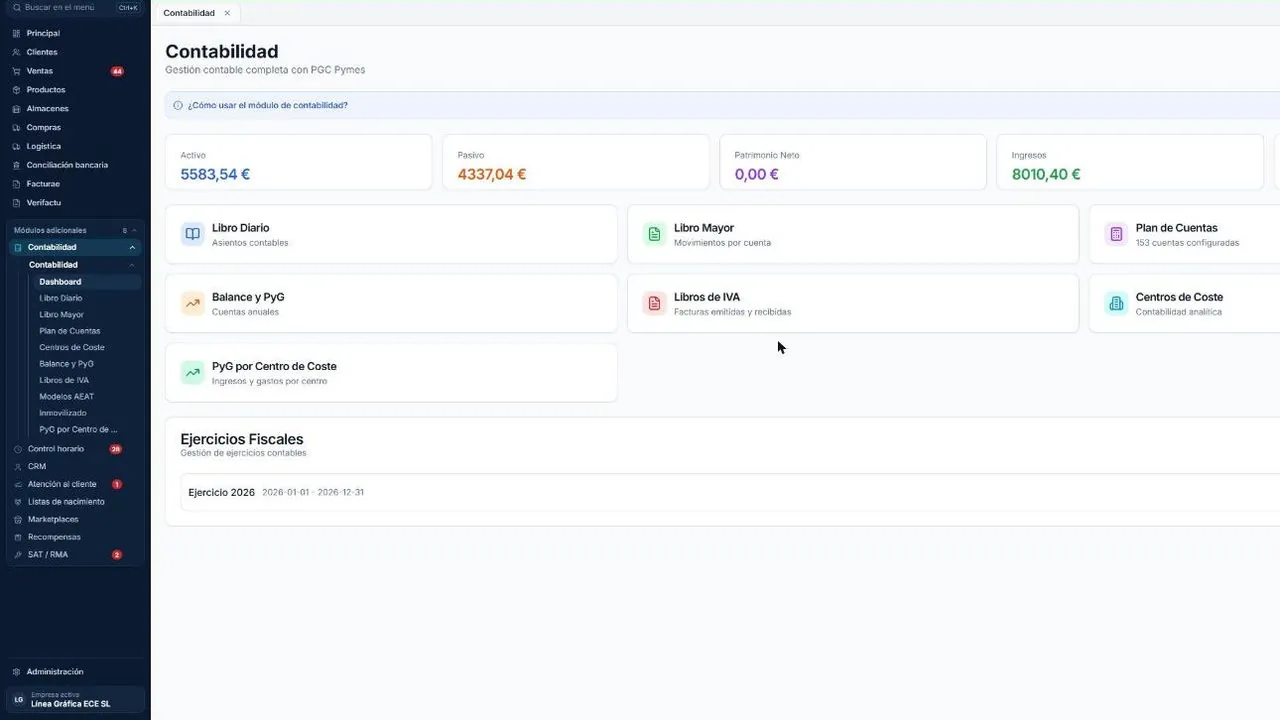Click the Ingresos value 8010,40 €
Viewport: 1280px width, 720px height.
point(1046,174)
